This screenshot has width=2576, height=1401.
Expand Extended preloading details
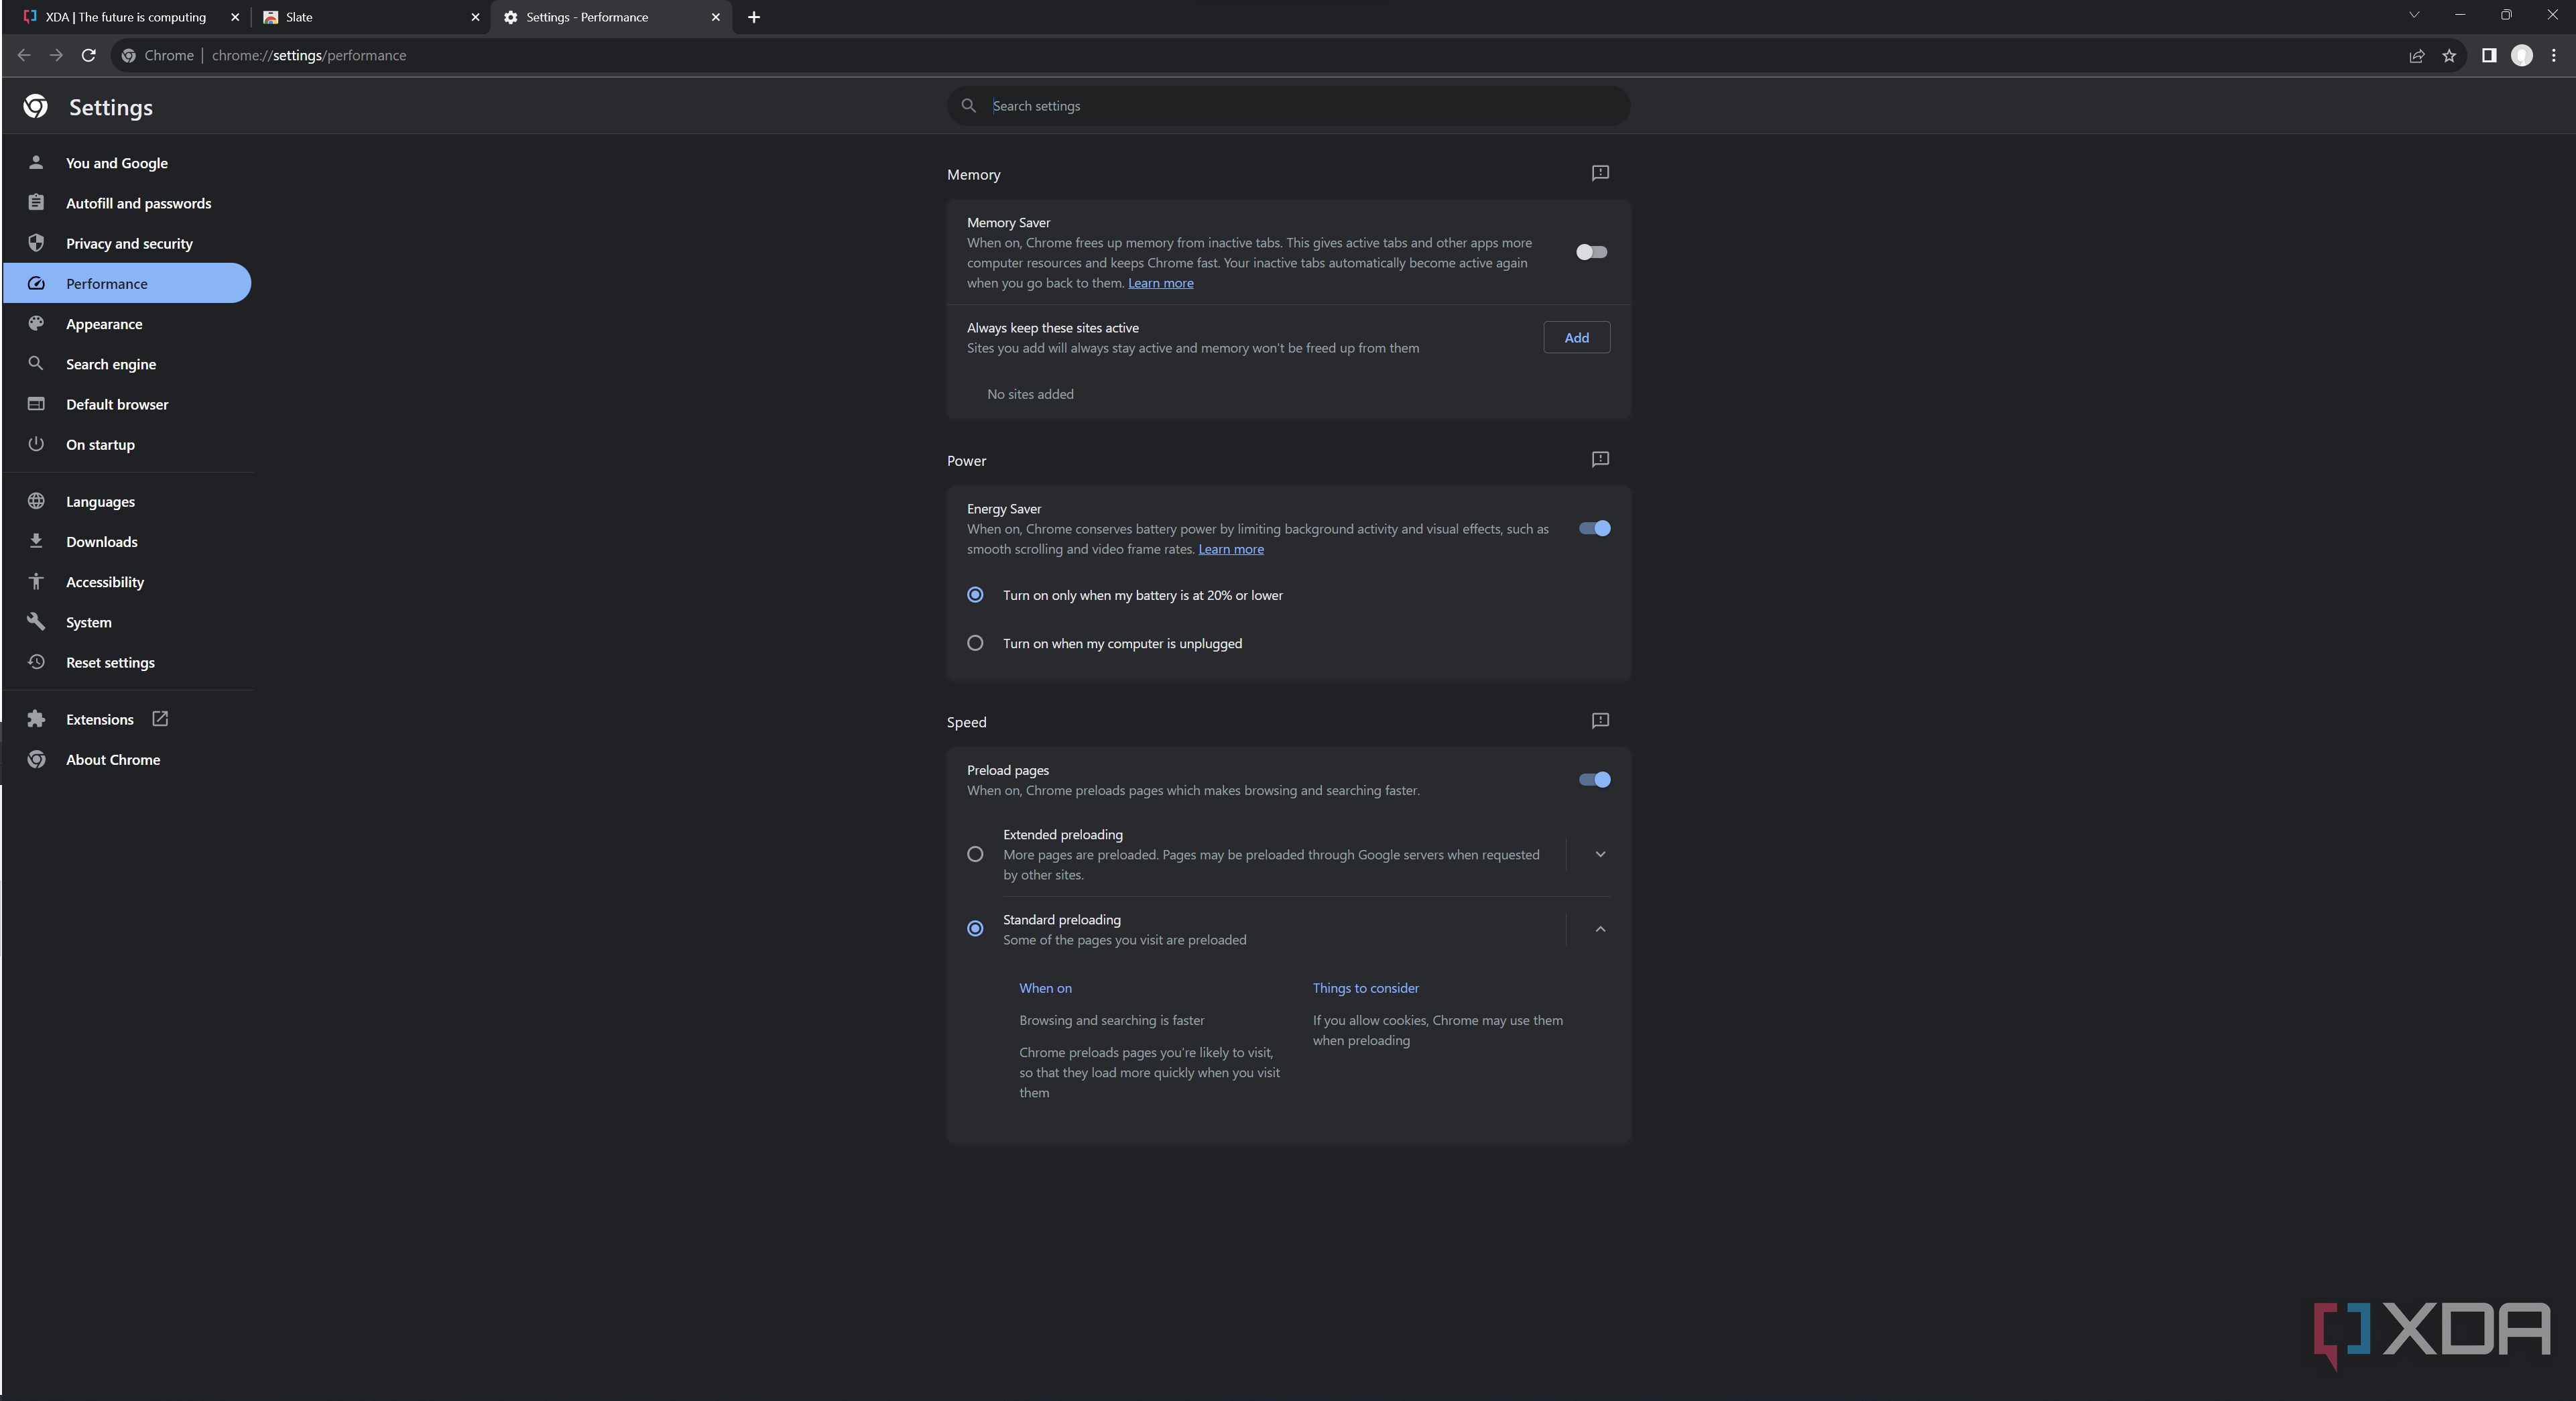click(x=1600, y=854)
